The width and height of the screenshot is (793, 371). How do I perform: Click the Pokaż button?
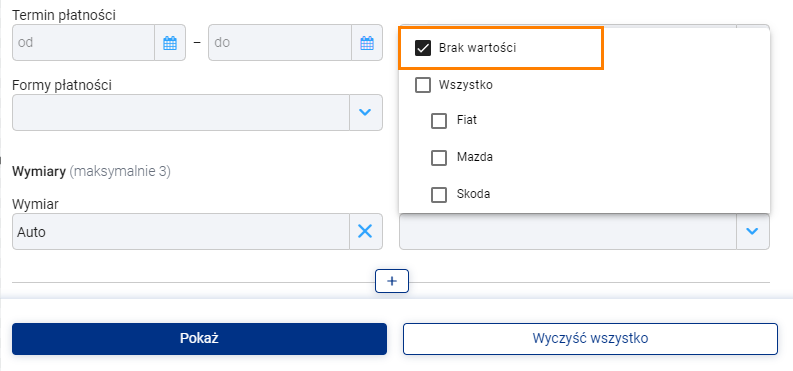click(199, 339)
